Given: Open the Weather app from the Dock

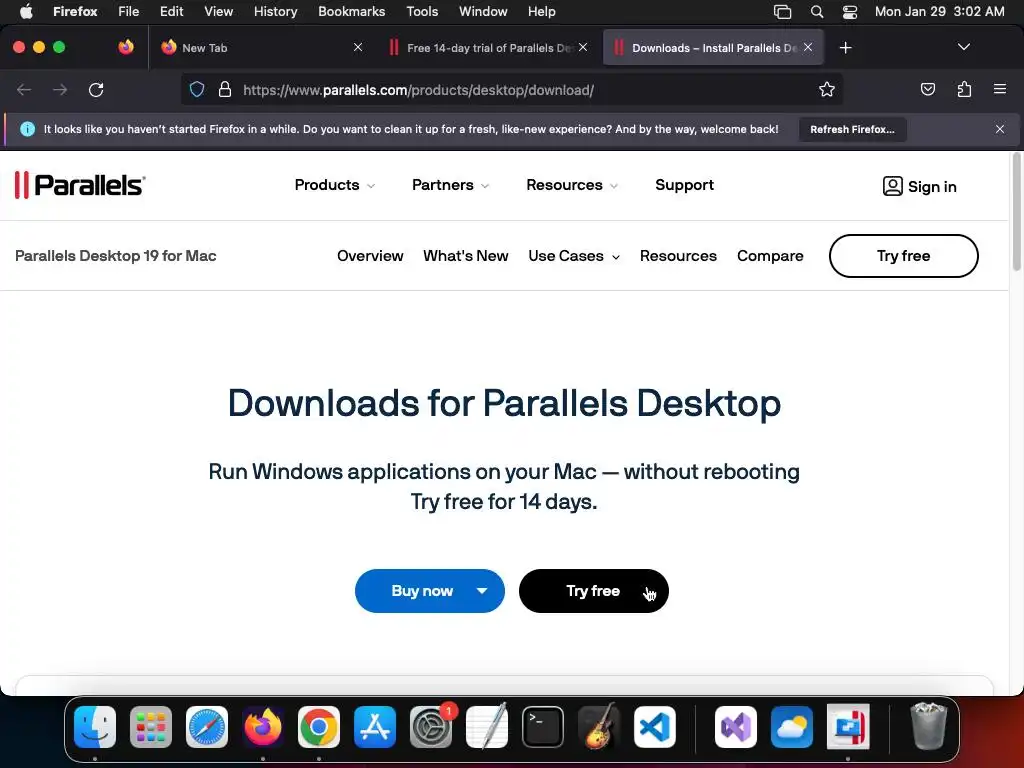Looking at the screenshot, I should coord(792,726).
